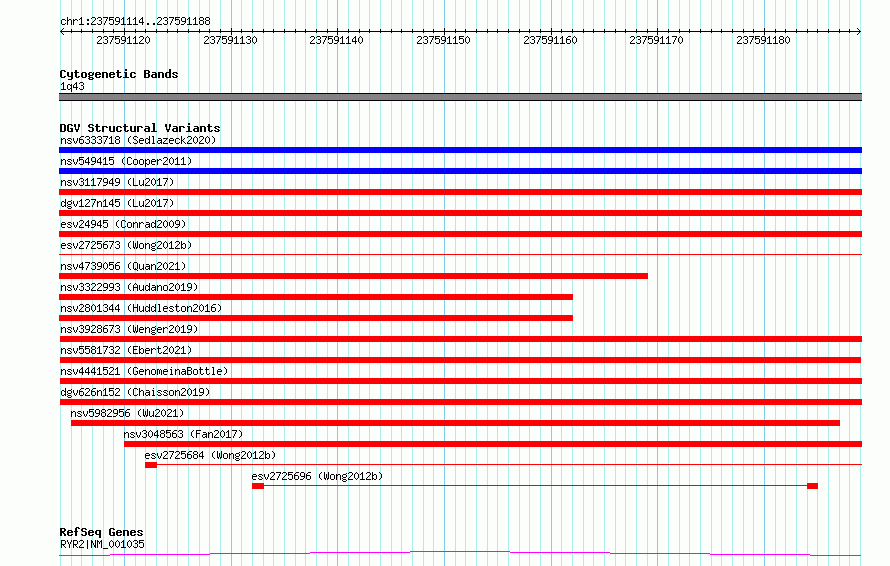Click the red dgv127n145 variant bar
890x566 pixels.
[460, 213]
